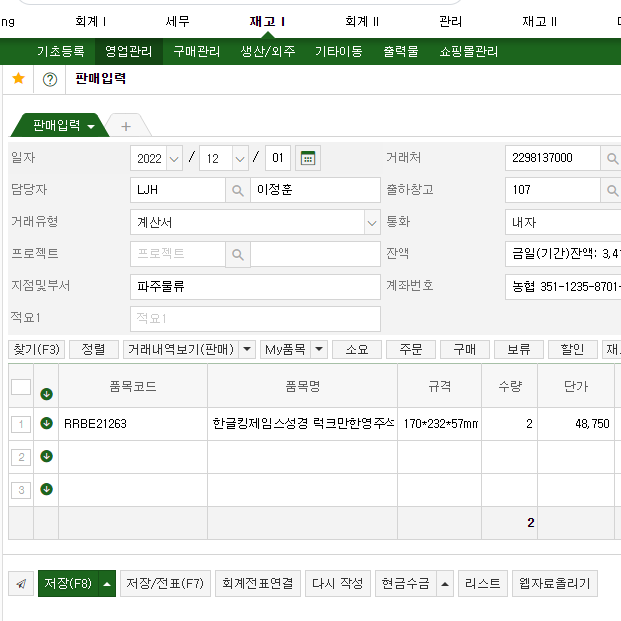Select row 1 number box
The image size is (621, 621).
pos(21,425)
